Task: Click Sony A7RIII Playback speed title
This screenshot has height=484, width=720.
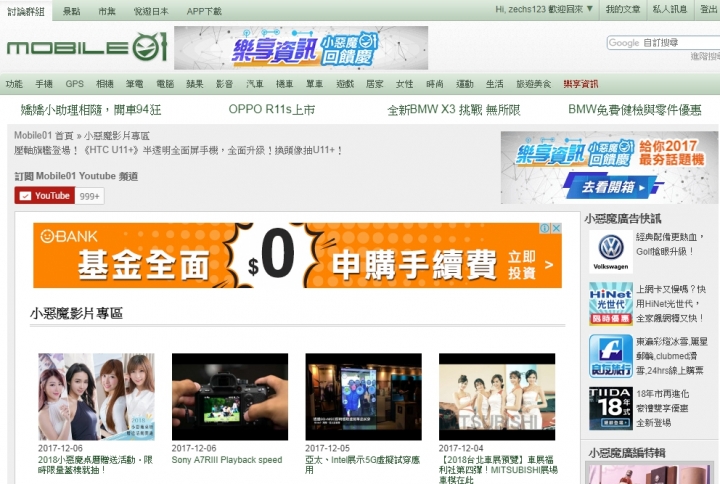Action: [227, 460]
